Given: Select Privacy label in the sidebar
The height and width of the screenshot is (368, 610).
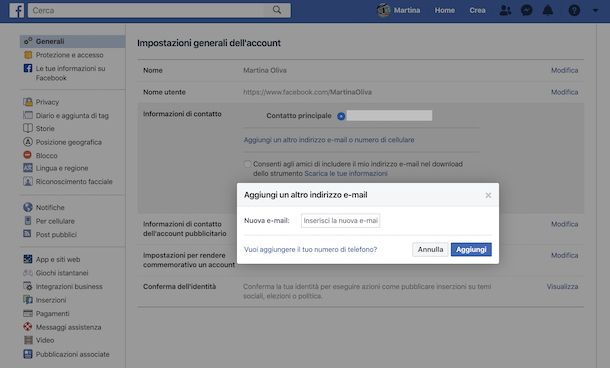Looking at the screenshot, I should 47,102.
